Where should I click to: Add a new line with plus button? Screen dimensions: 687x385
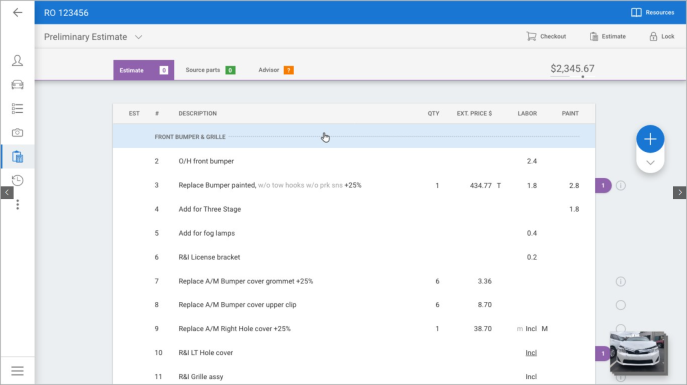pos(650,139)
